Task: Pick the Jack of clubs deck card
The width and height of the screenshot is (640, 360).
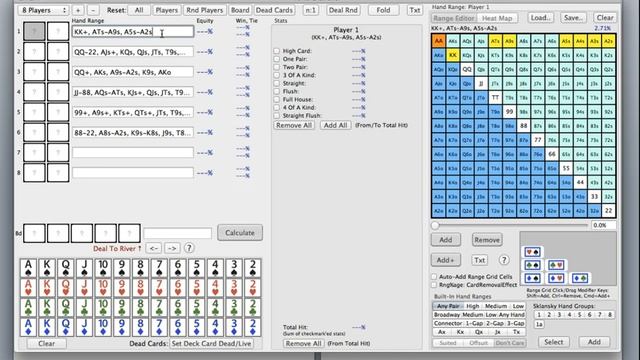Action: (x=84, y=307)
